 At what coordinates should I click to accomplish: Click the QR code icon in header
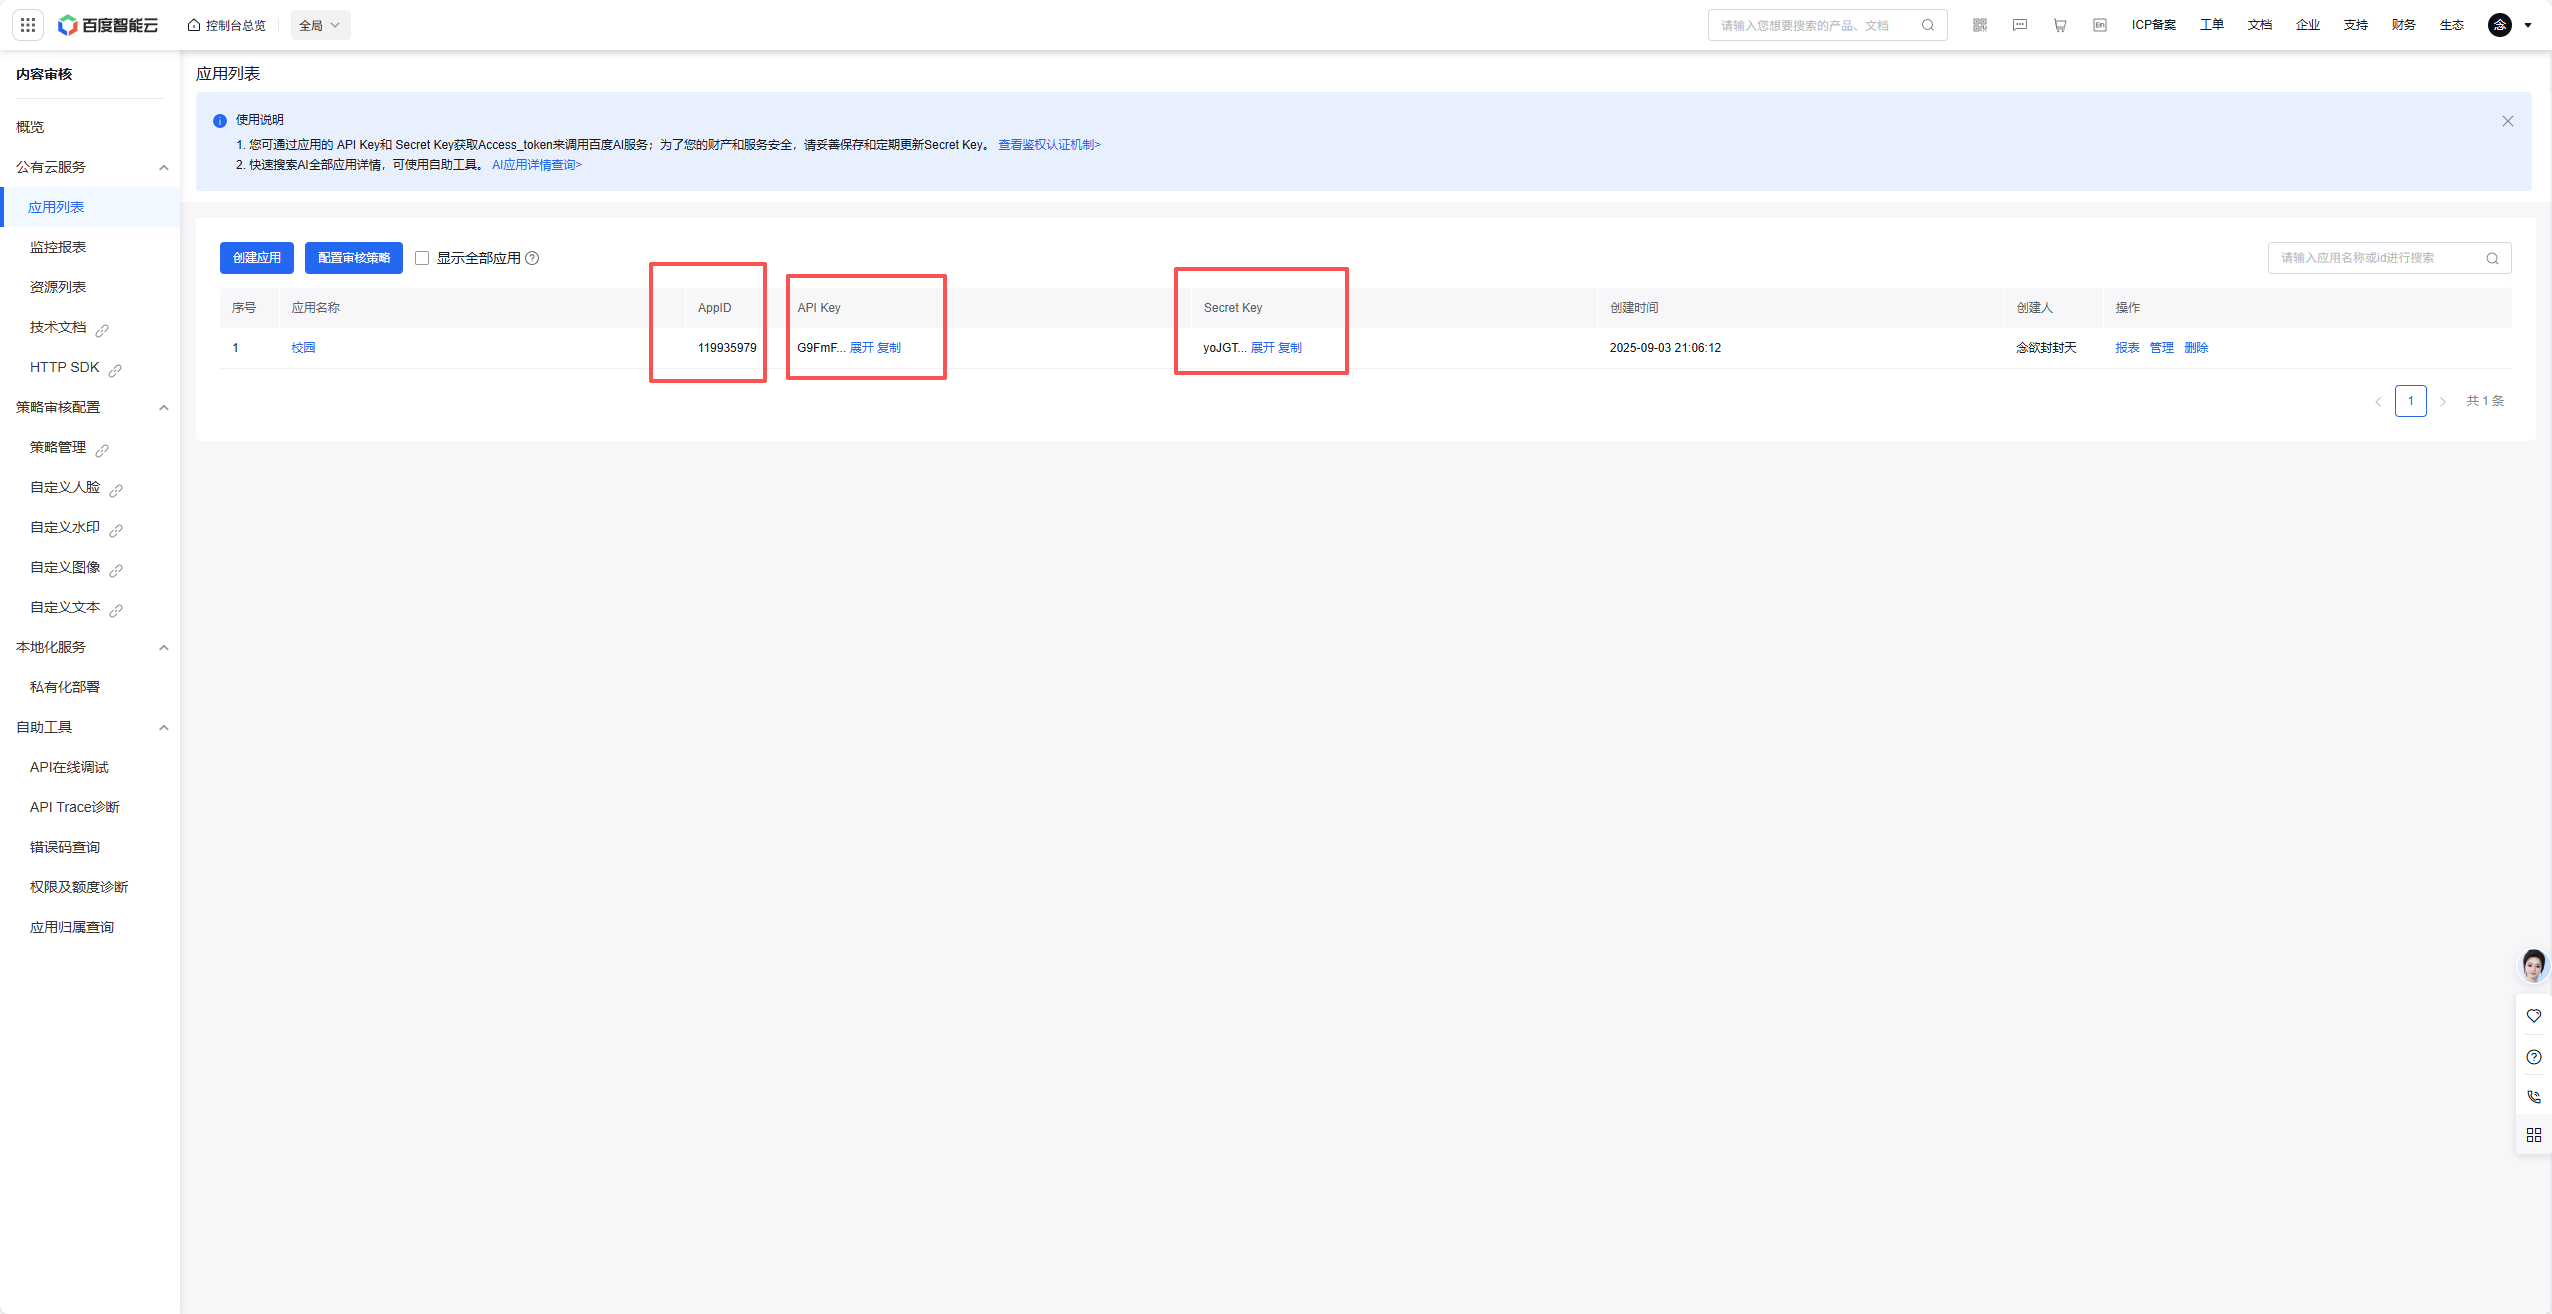coord(1979,25)
